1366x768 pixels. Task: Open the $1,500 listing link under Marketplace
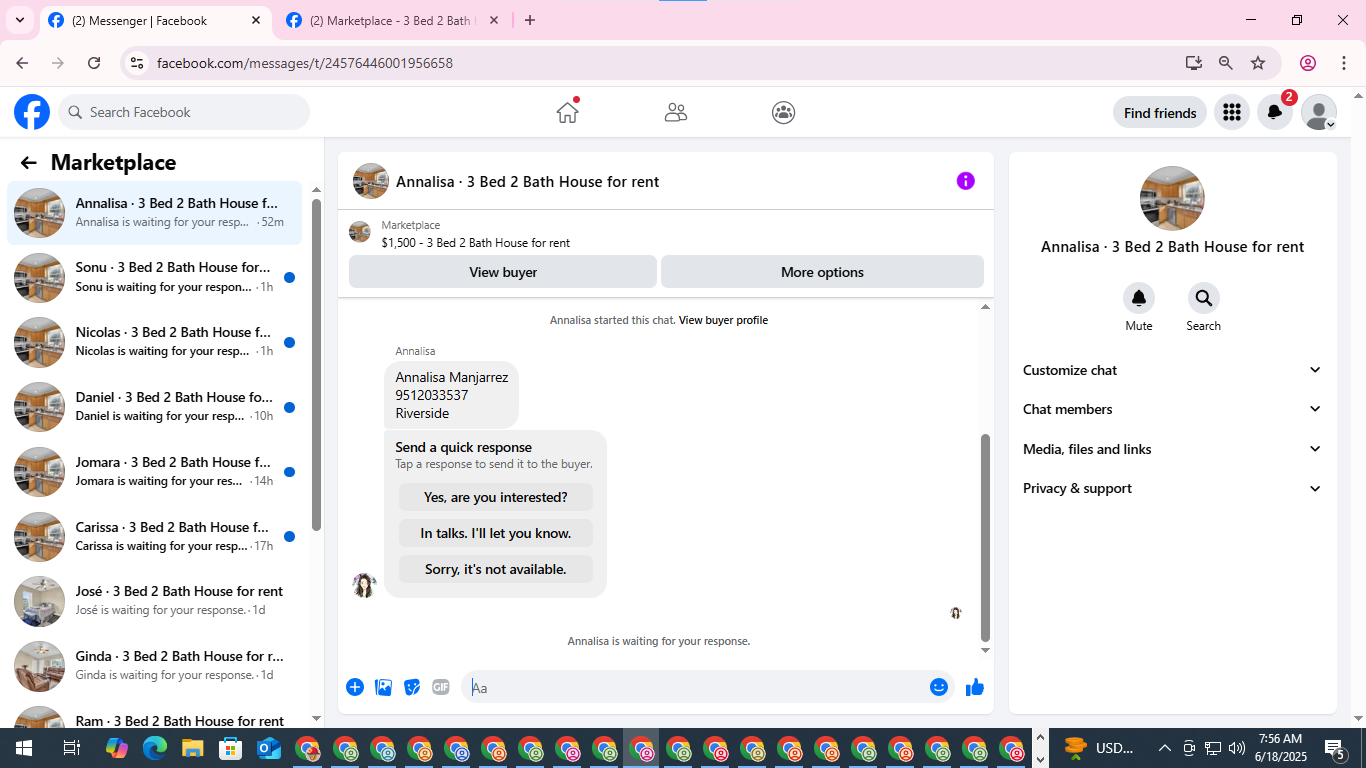pos(476,243)
